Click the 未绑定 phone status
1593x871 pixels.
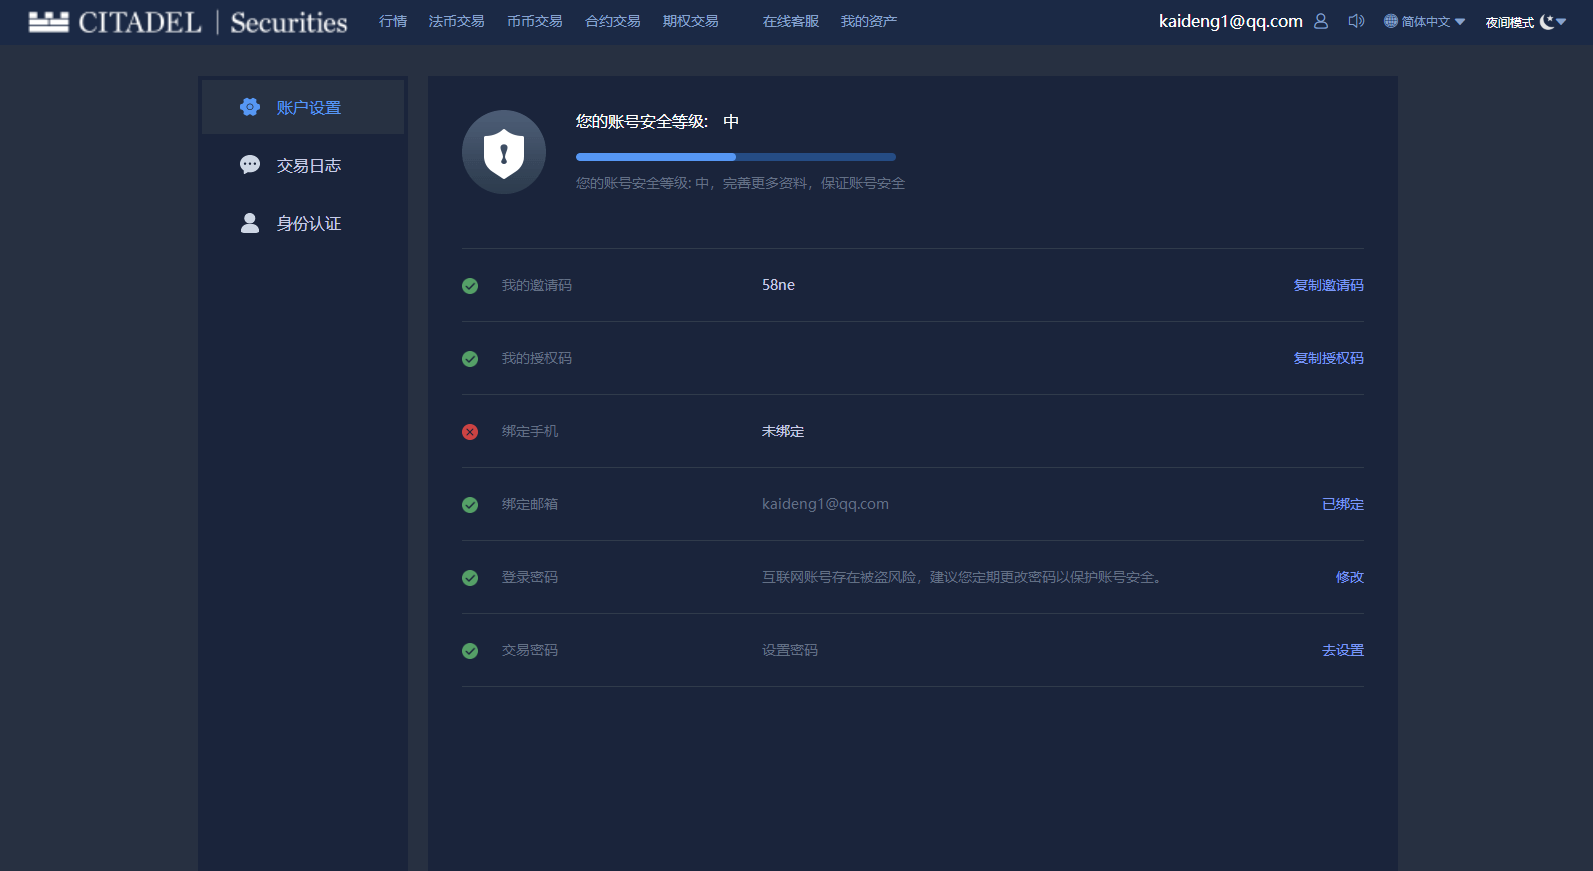[783, 431]
